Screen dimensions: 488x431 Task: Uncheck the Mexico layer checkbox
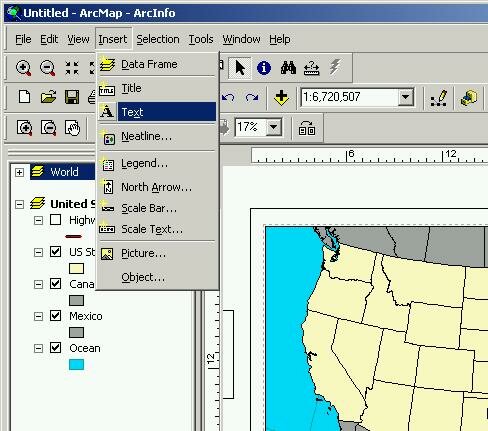pos(55,316)
